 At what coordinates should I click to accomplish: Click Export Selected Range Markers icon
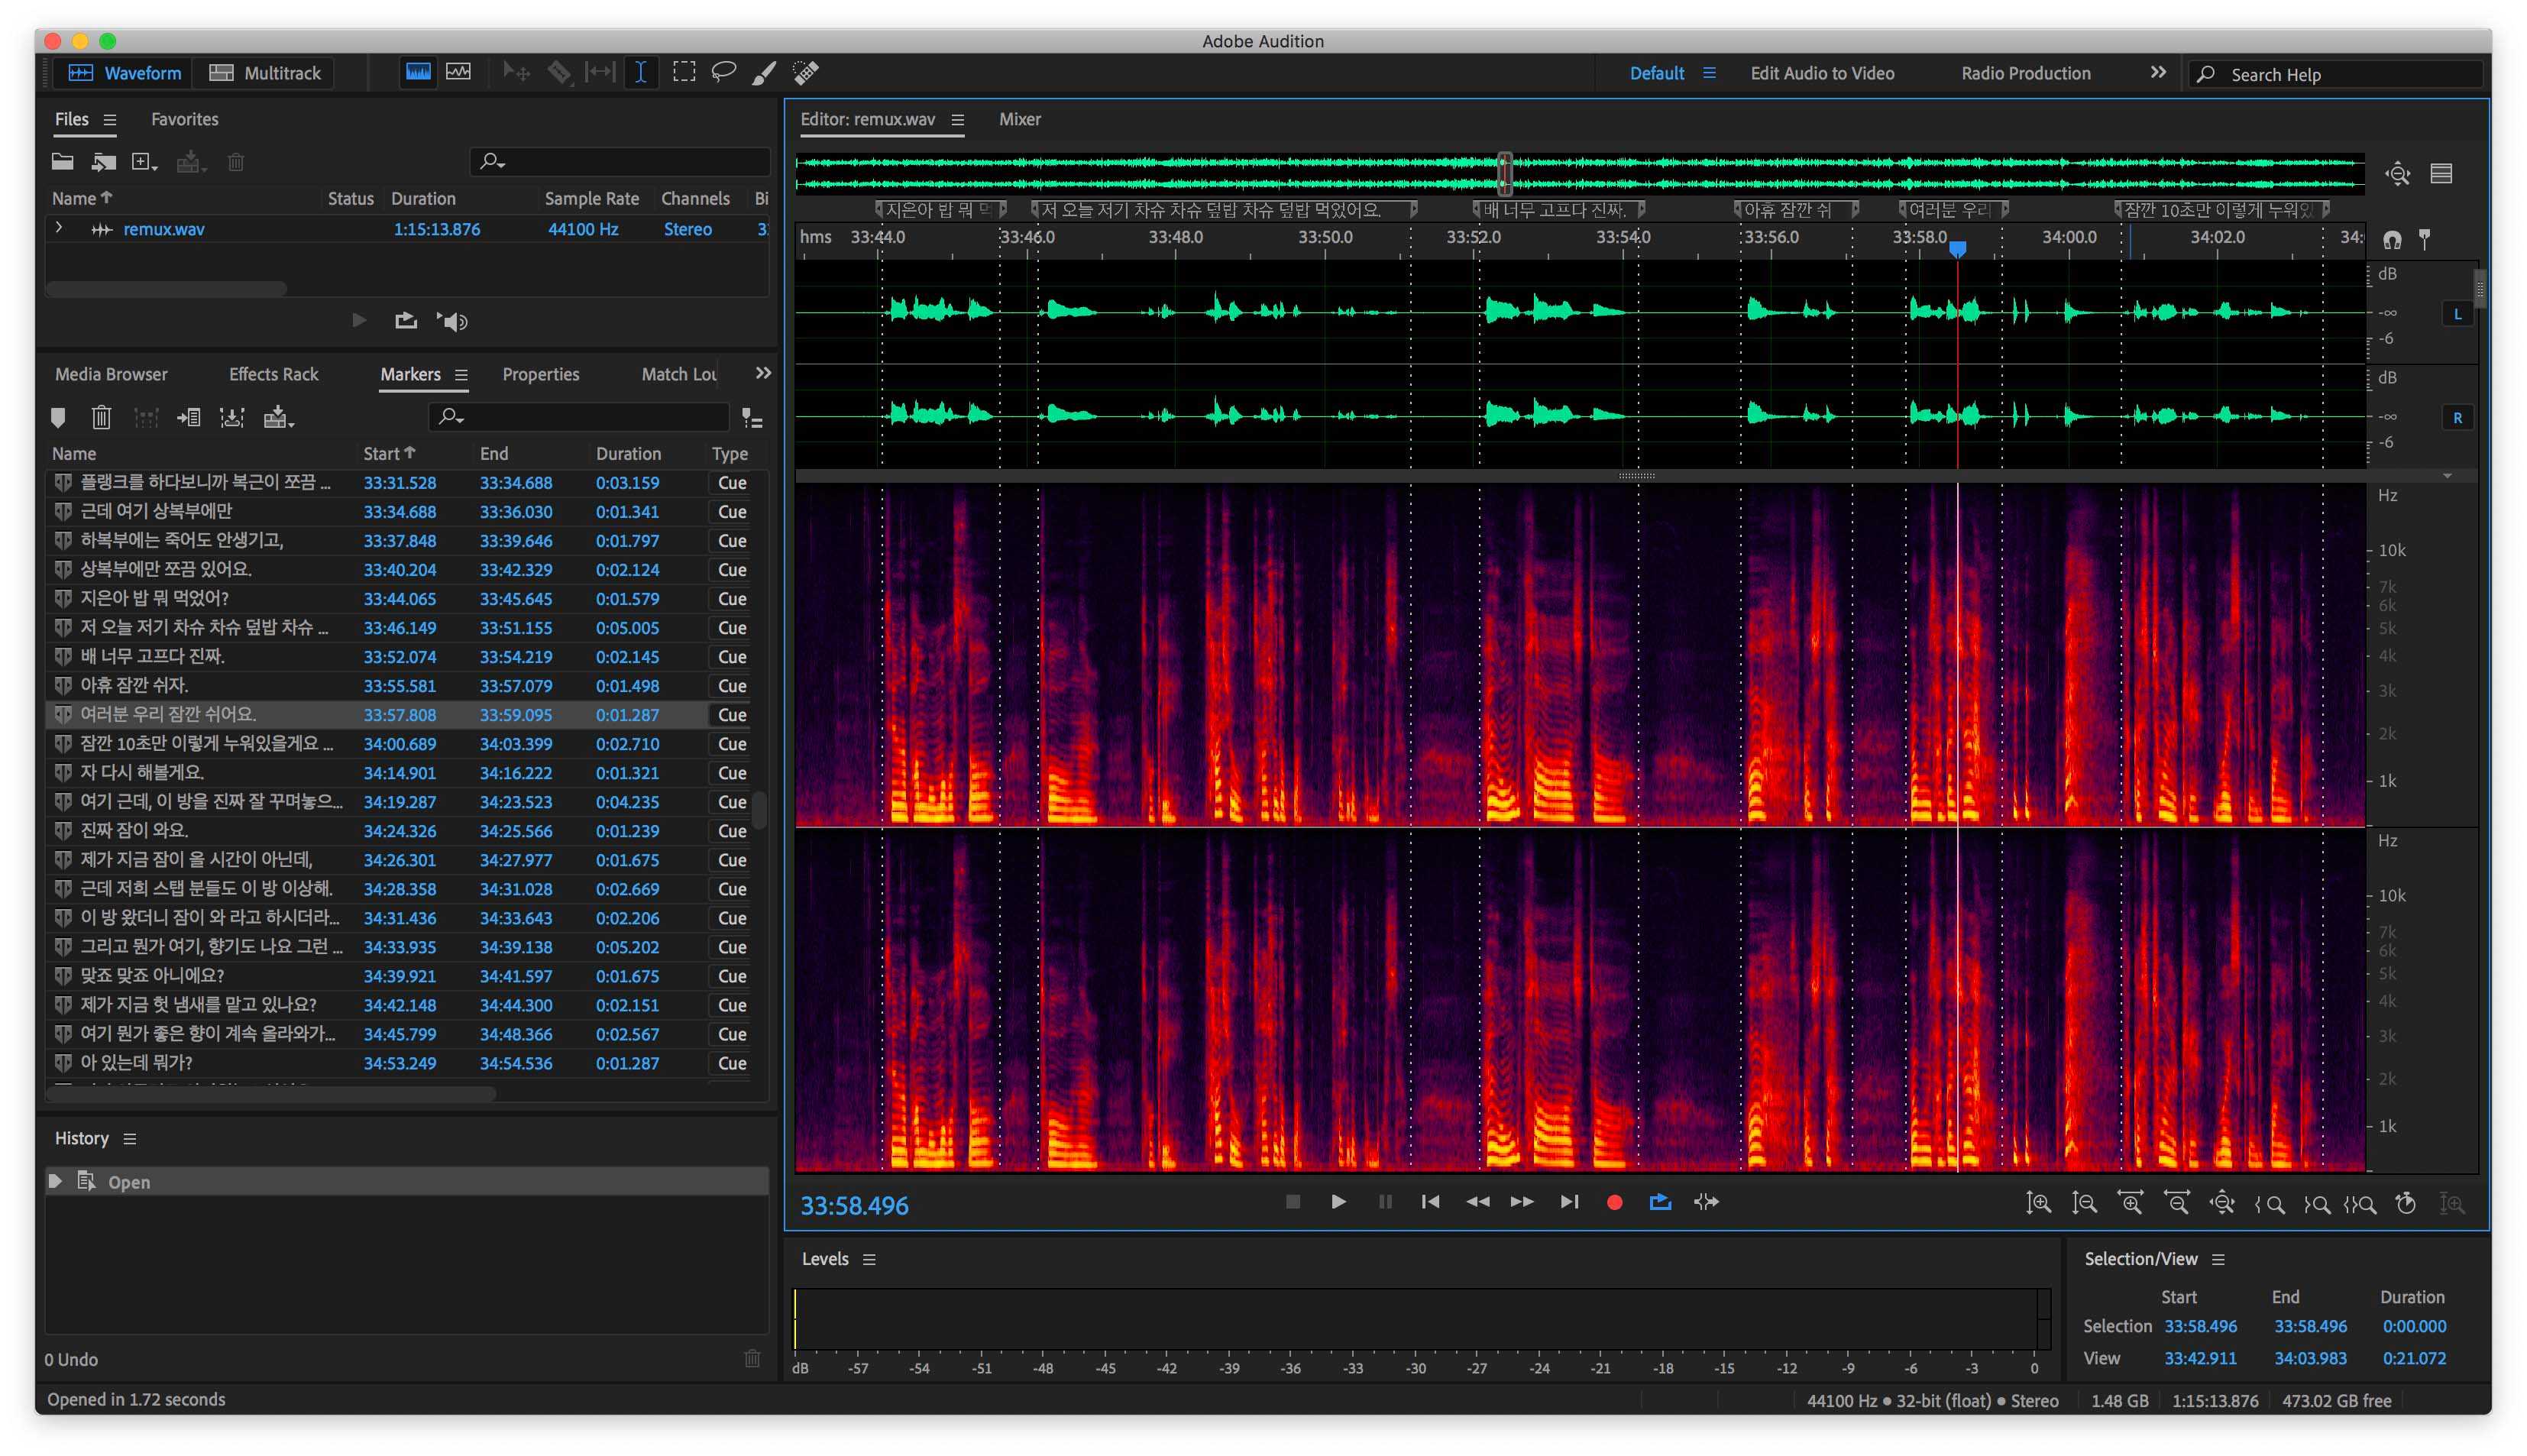[x=278, y=417]
